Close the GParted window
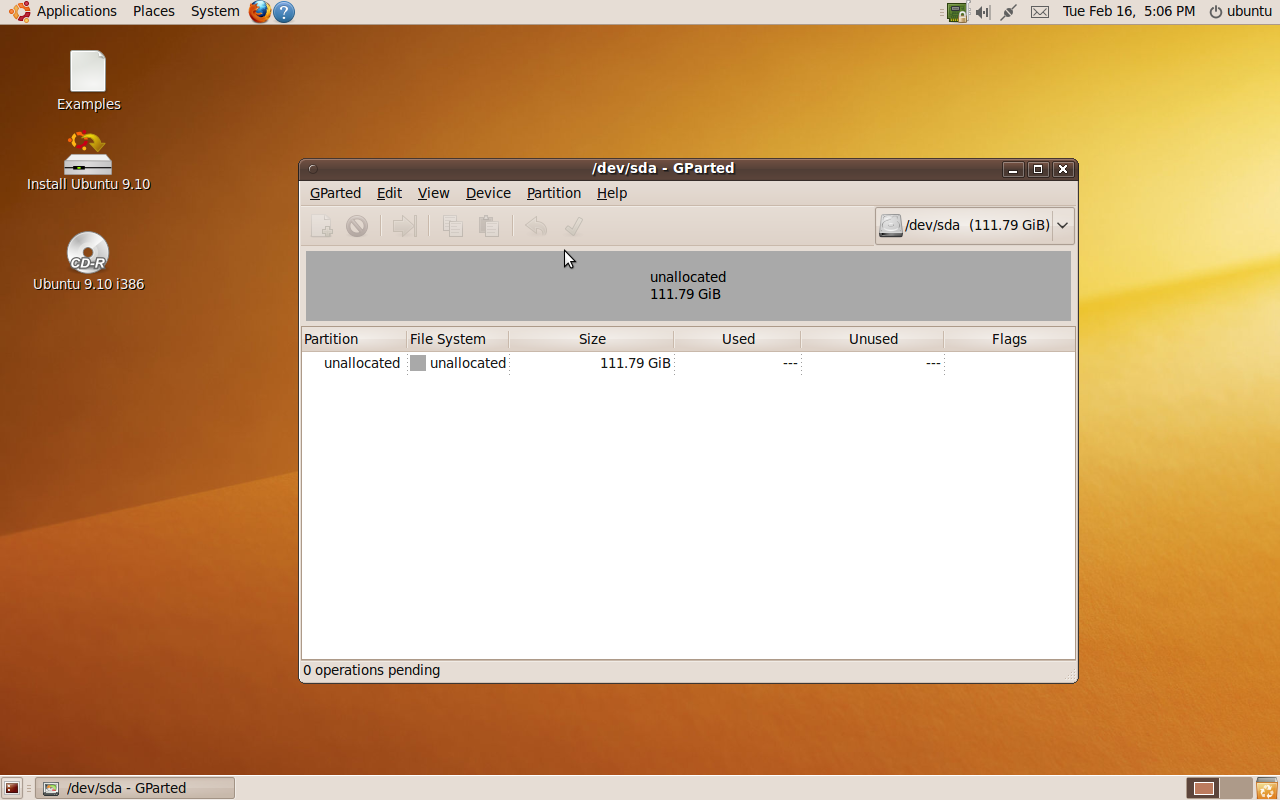Viewport: 1280px width, 800px height. point(1063,169)
